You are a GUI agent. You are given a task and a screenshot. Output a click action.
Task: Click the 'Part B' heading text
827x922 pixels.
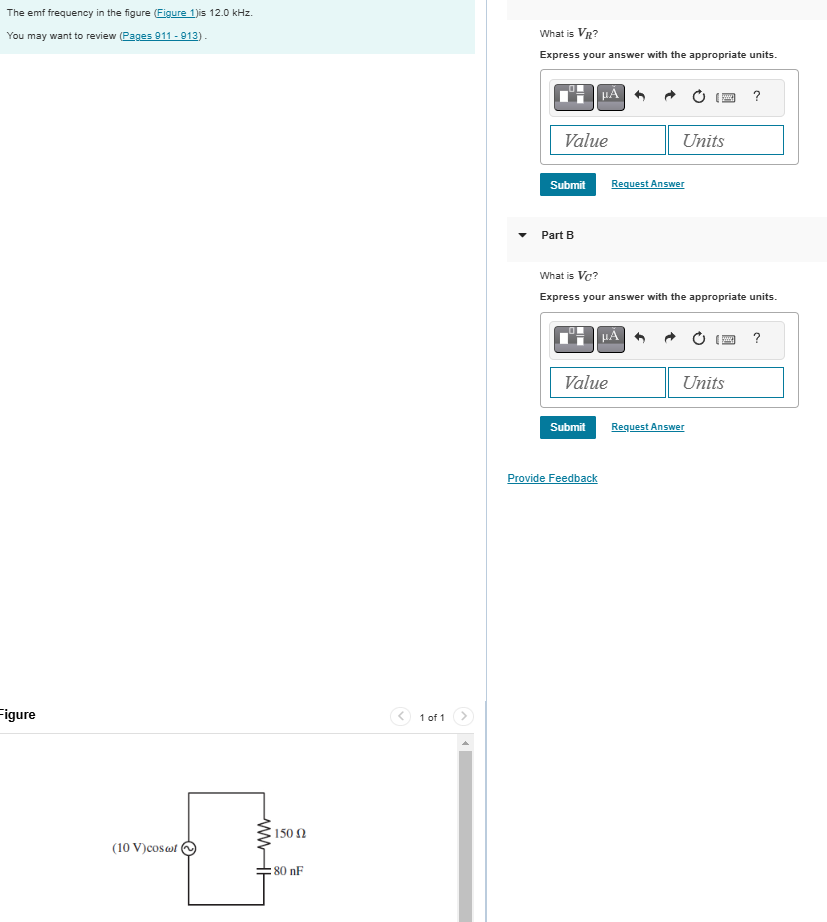pos(558,235)
